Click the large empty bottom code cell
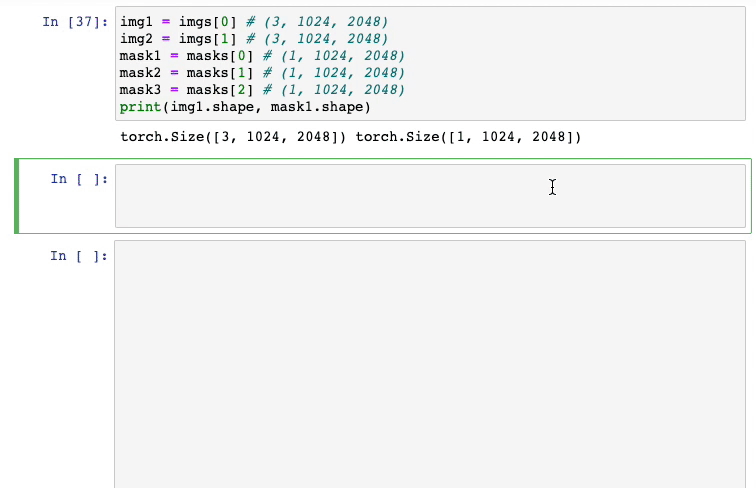Viewport: 756px width, 488px height. pos(430,365)
